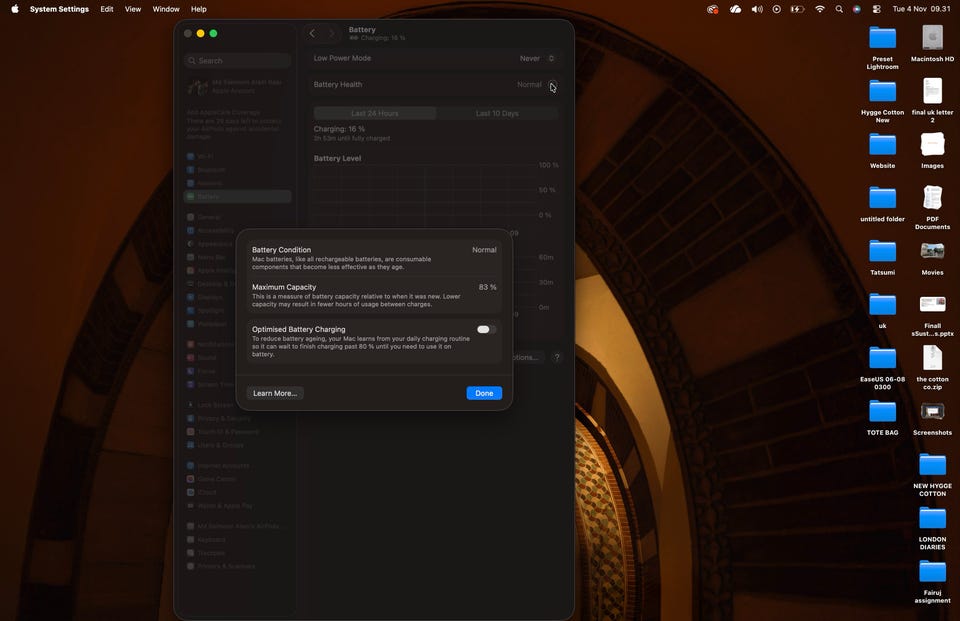
Task: Click the Learn More button
Action: pyautogui.click(x=275, y=393)
